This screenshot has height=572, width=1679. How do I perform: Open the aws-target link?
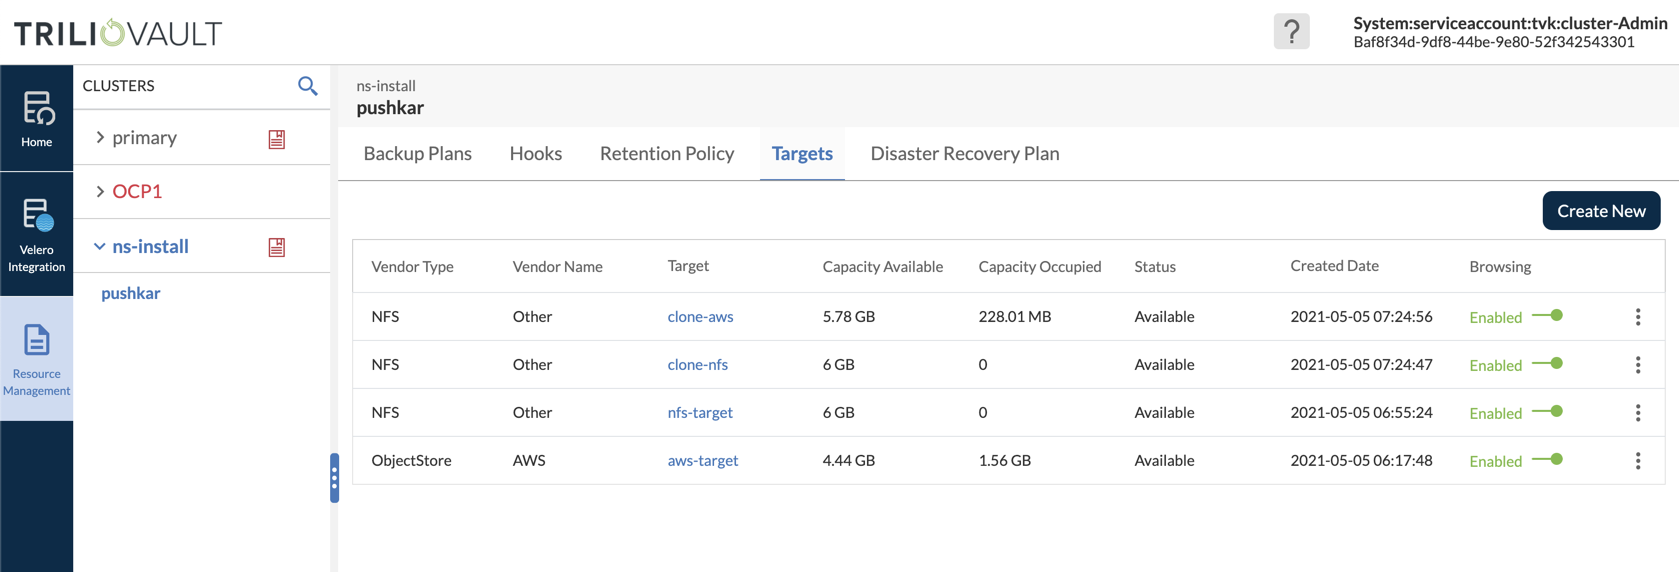point(703,461)
